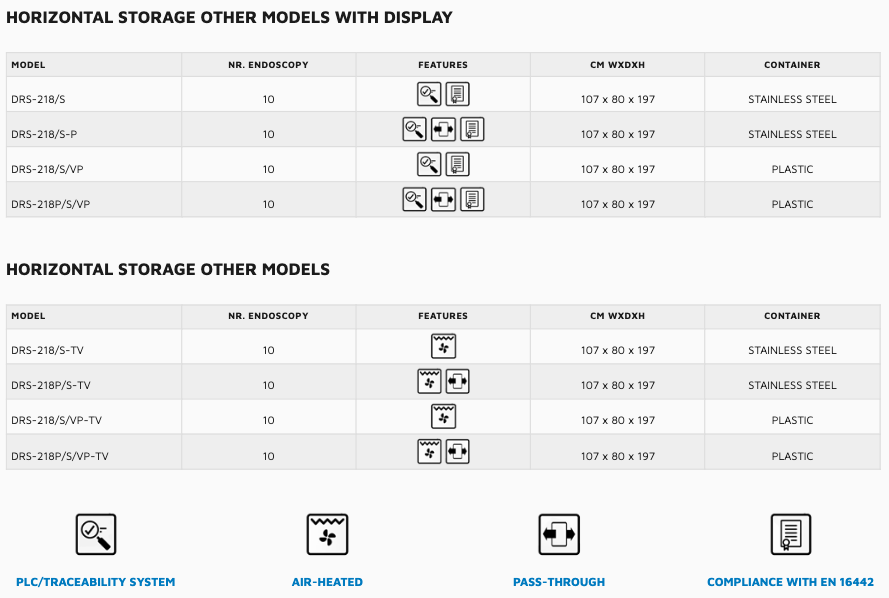889x598 pixels.
Task: Open the AIR-HEATED link
Action: (327, 582)
